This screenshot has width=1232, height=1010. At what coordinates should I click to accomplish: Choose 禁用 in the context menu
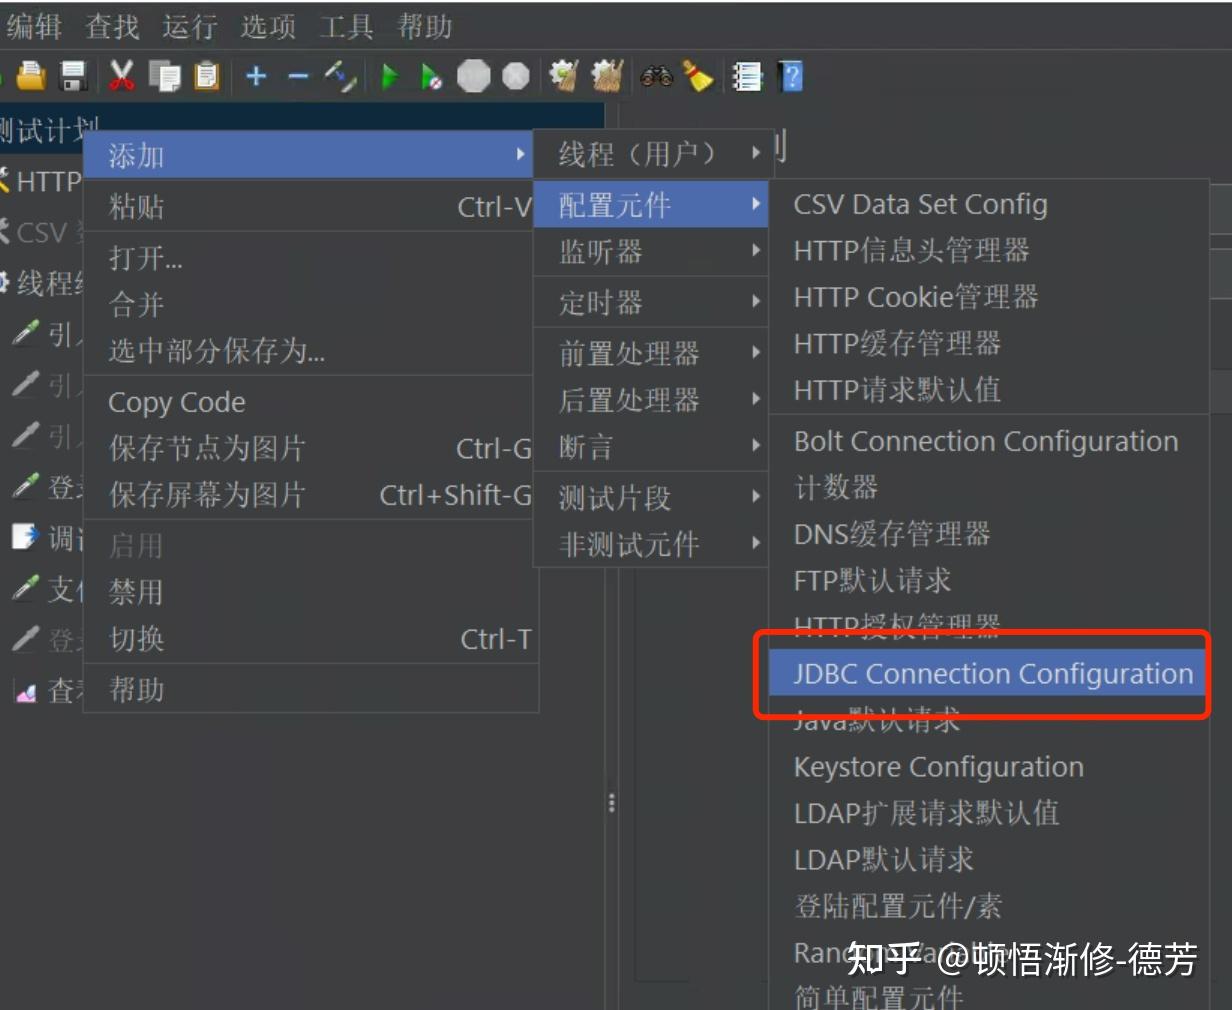pos(311,592)
